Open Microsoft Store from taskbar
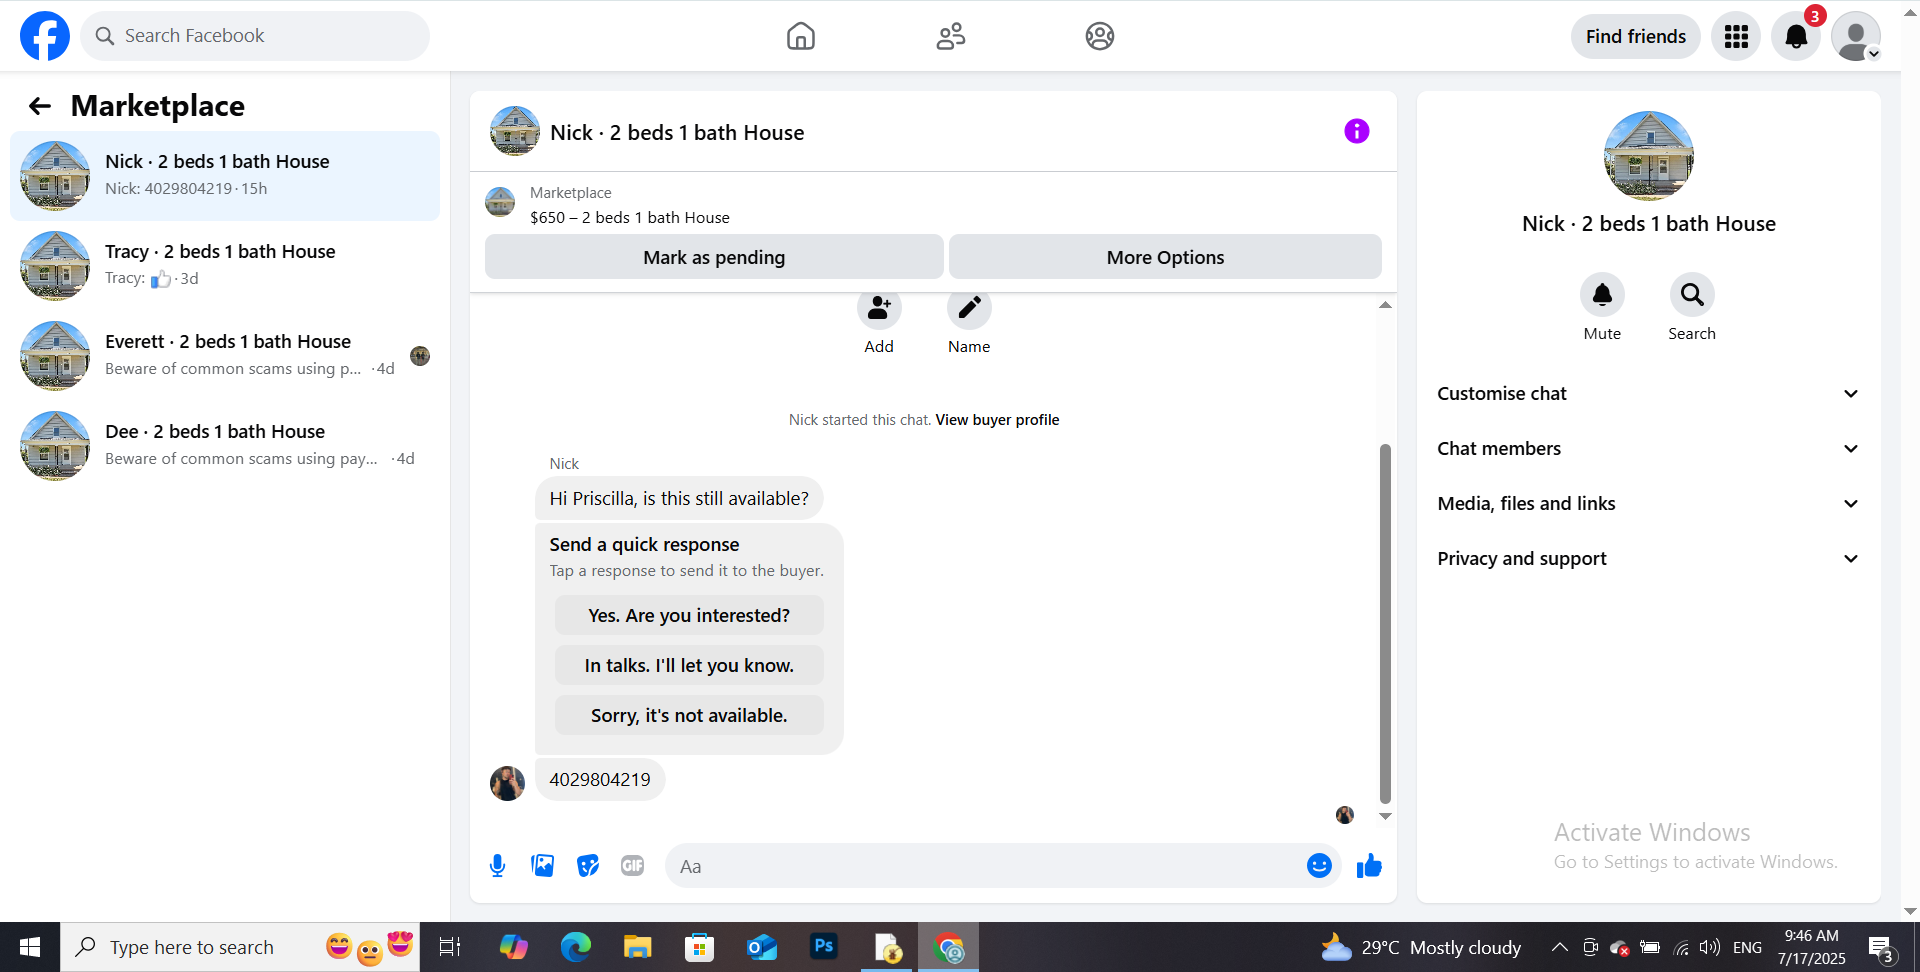Viewport: 1920px width, 972px height. [x=699, y=947]
